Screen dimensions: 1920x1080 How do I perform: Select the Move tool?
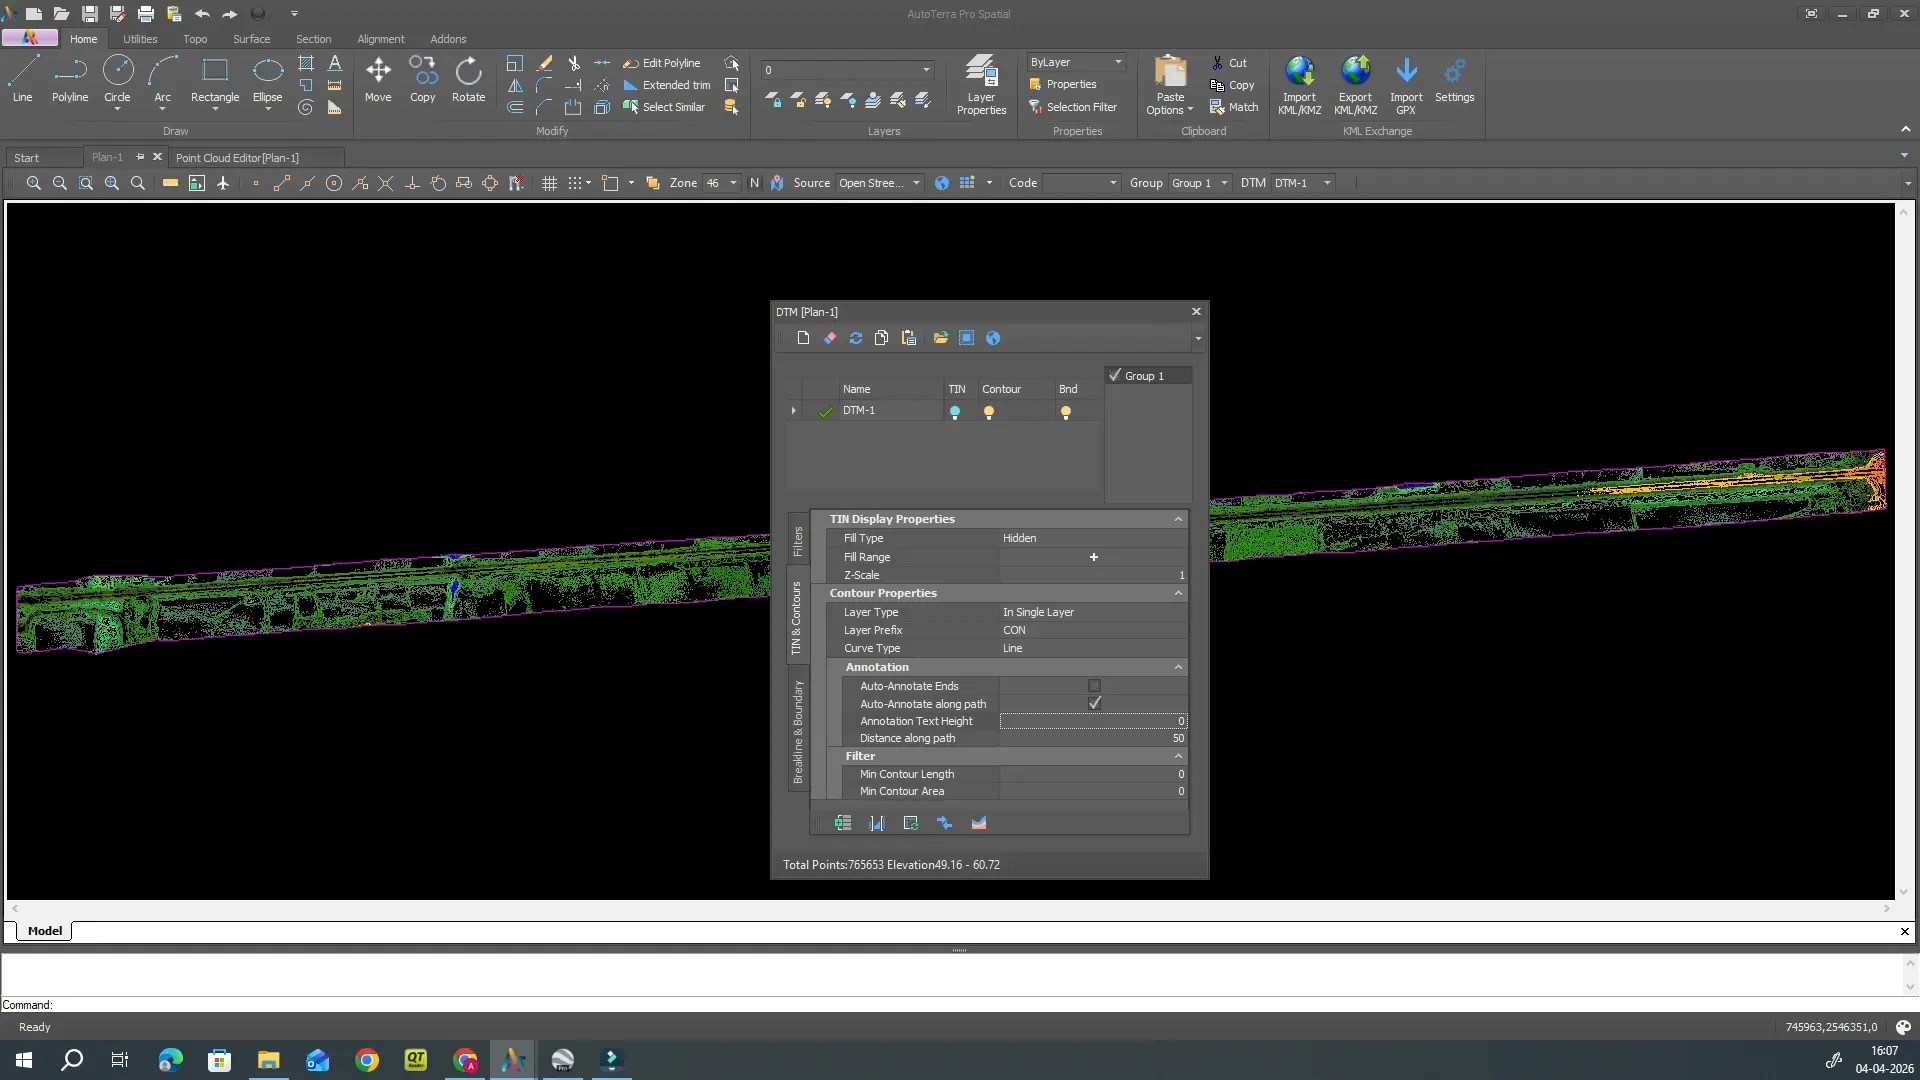coord(378,80)
